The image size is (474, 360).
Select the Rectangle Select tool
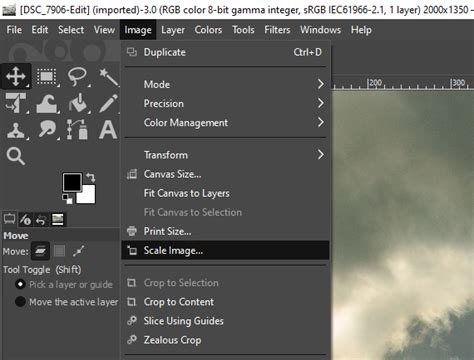[x=47, y=77]
